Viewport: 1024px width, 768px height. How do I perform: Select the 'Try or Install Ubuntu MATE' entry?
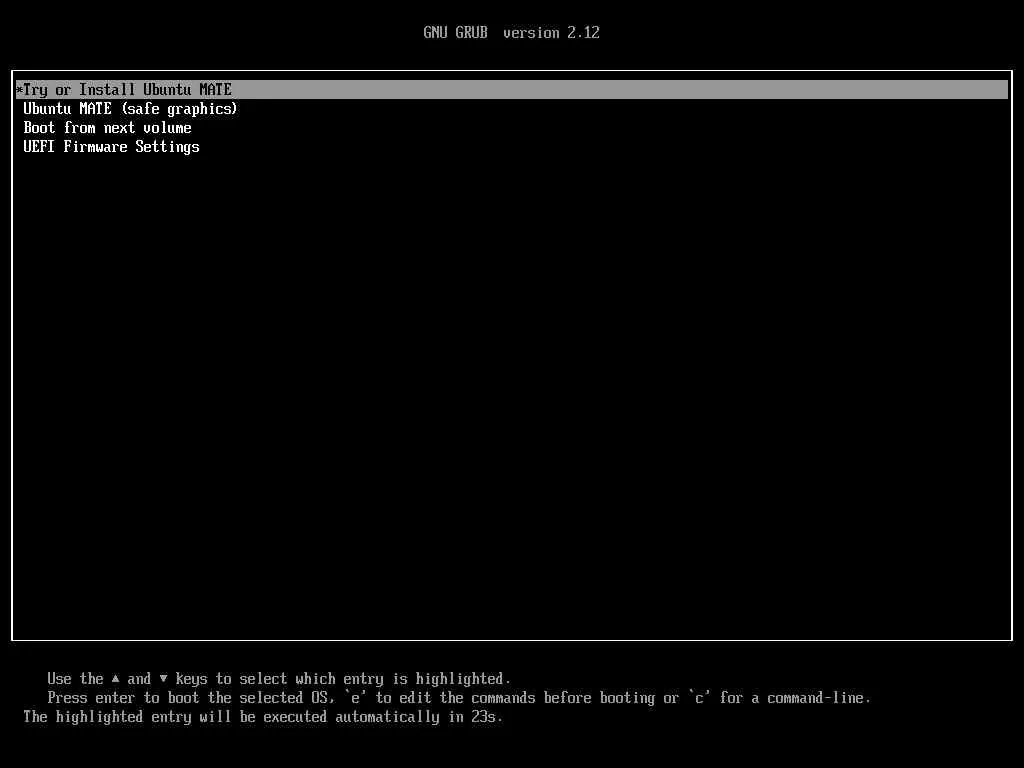(x=511, y=89)
